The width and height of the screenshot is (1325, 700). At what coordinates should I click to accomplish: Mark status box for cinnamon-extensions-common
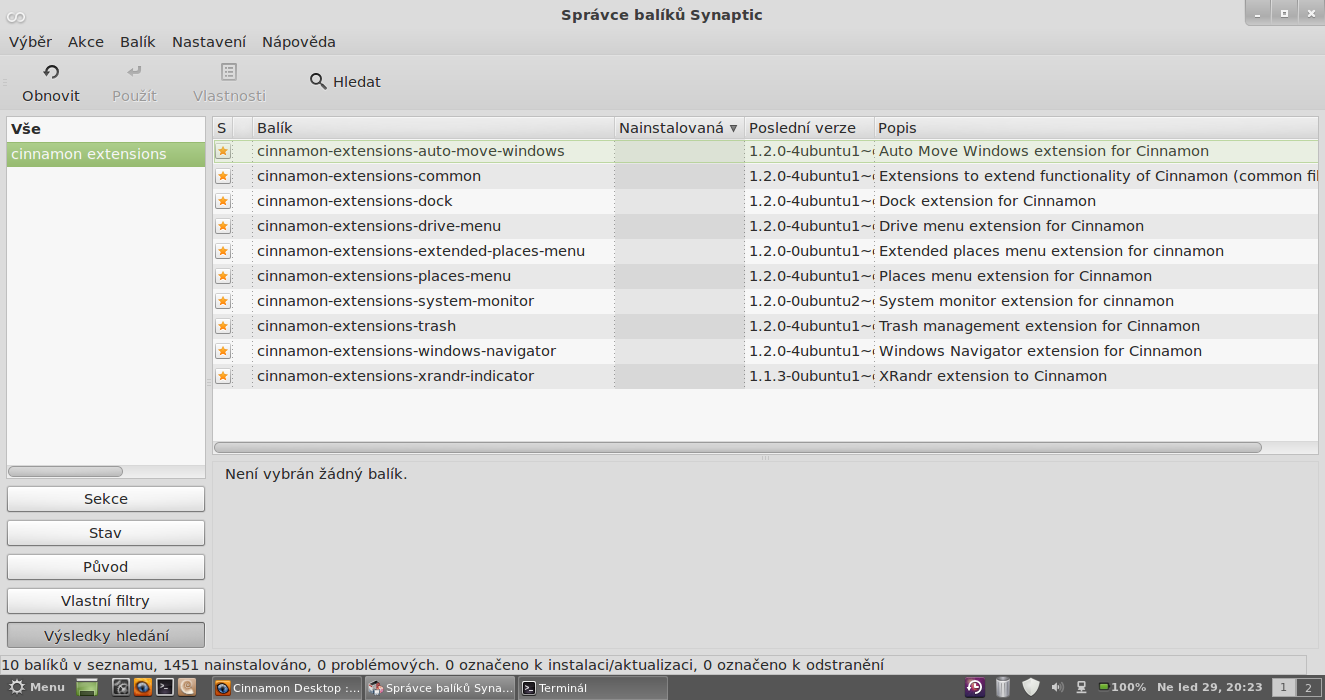tap(223, 176)
